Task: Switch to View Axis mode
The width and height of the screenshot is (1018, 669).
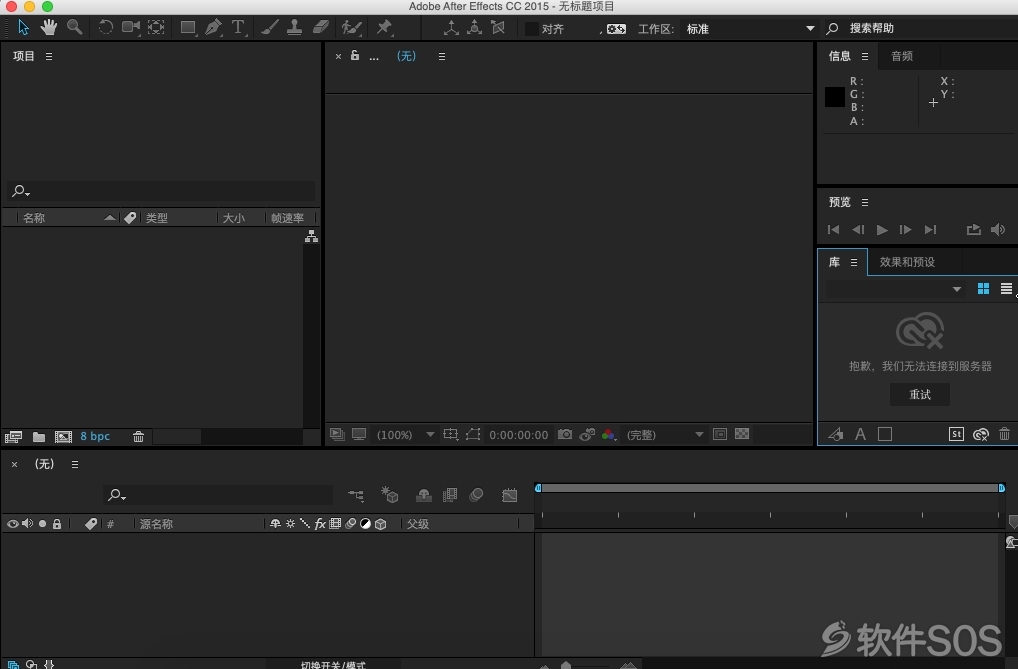Action: (x=498, y=27)
